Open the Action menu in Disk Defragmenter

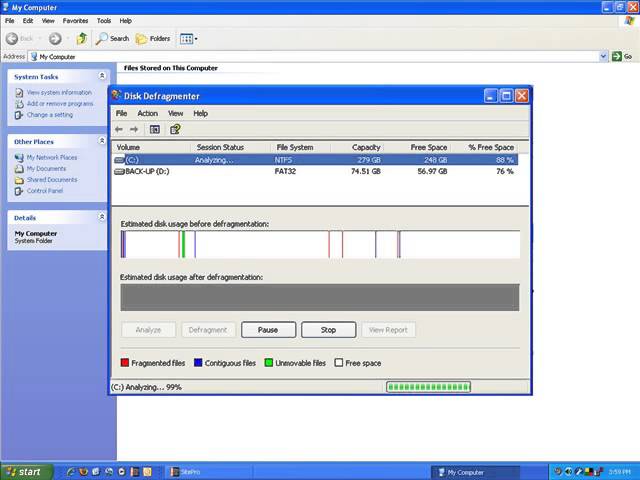point(147,113)
